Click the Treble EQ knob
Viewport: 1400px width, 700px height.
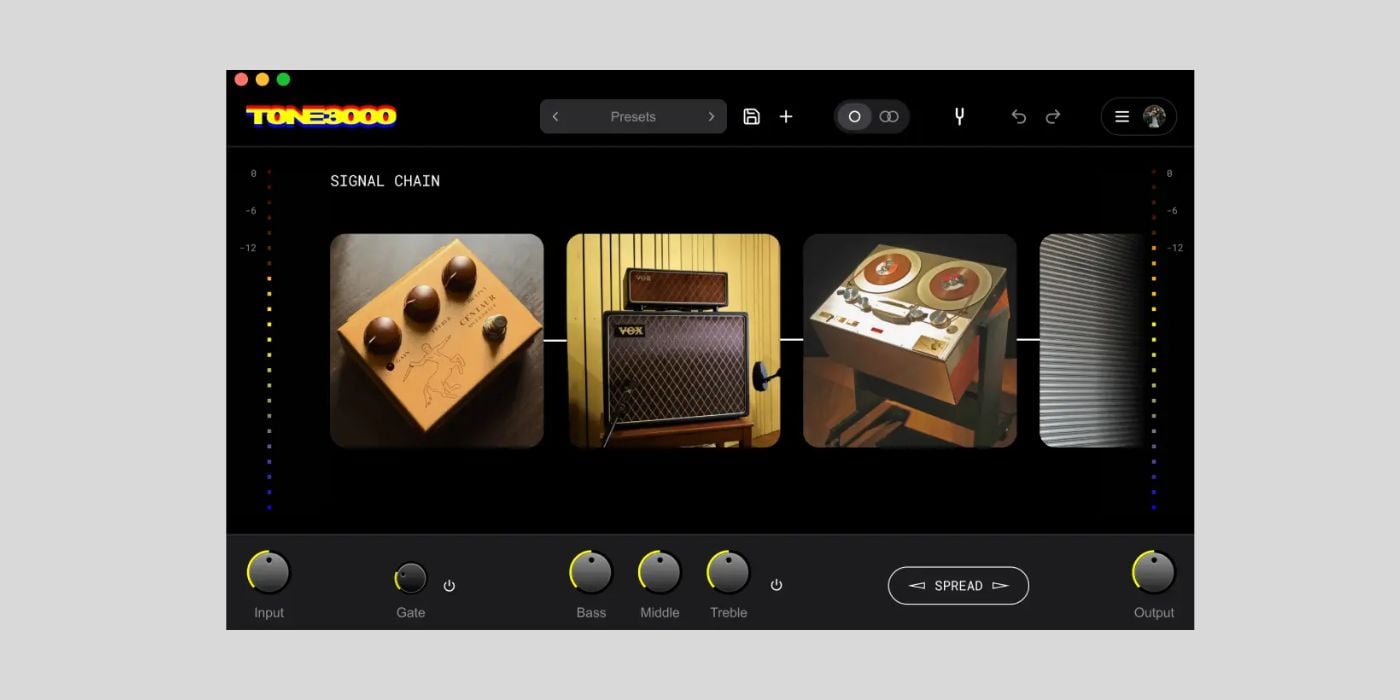[x=729, y=572]
